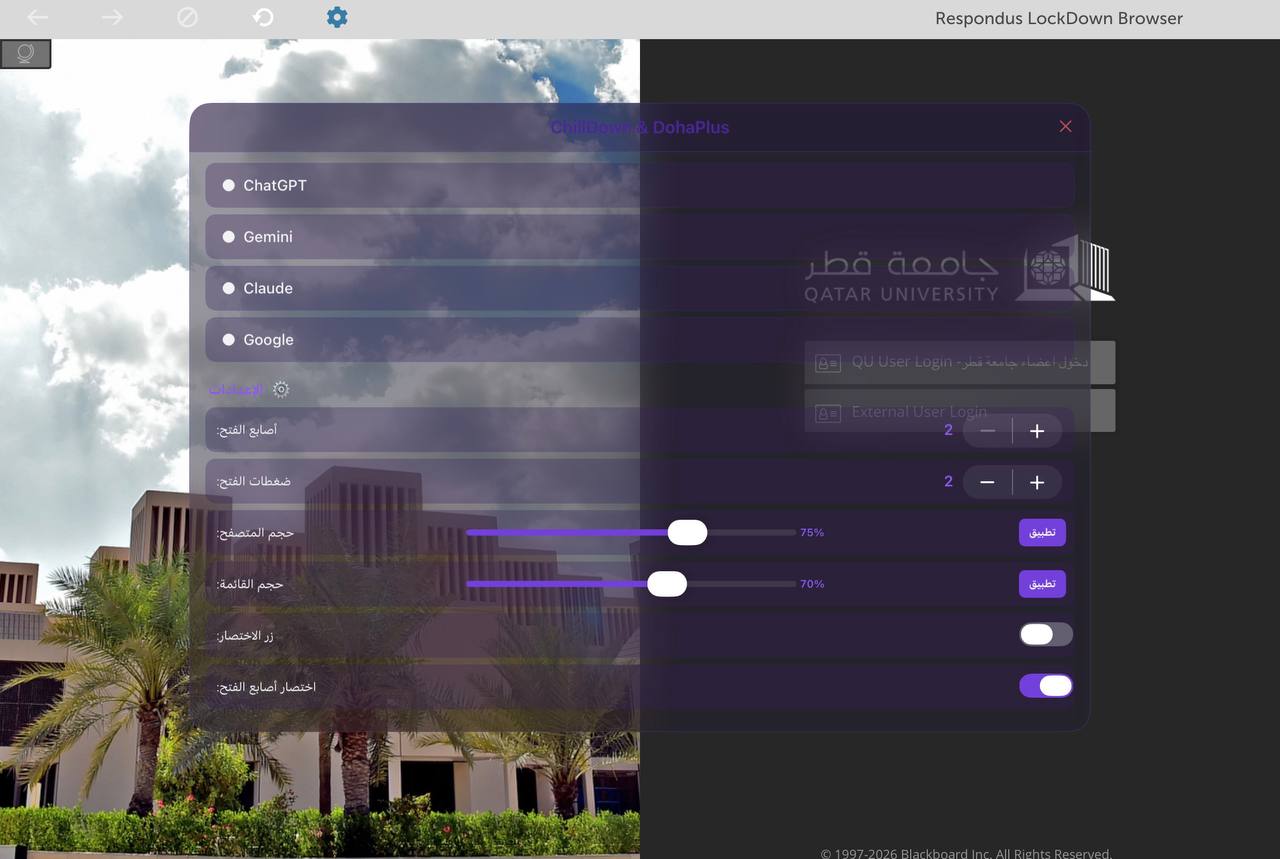Viewport: 1280px width, 859px height.
Task: Increase أصابع الفتح with the plus button
Action: [x=1037, y=431]
